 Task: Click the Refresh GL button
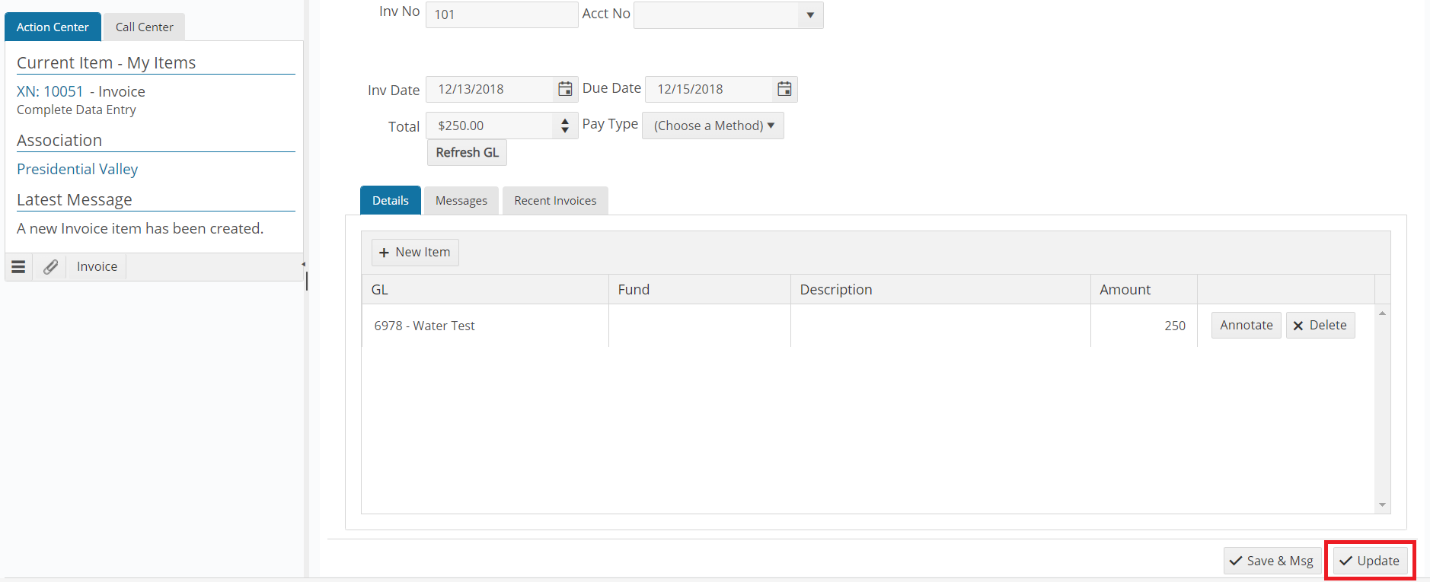click(466, 152)
